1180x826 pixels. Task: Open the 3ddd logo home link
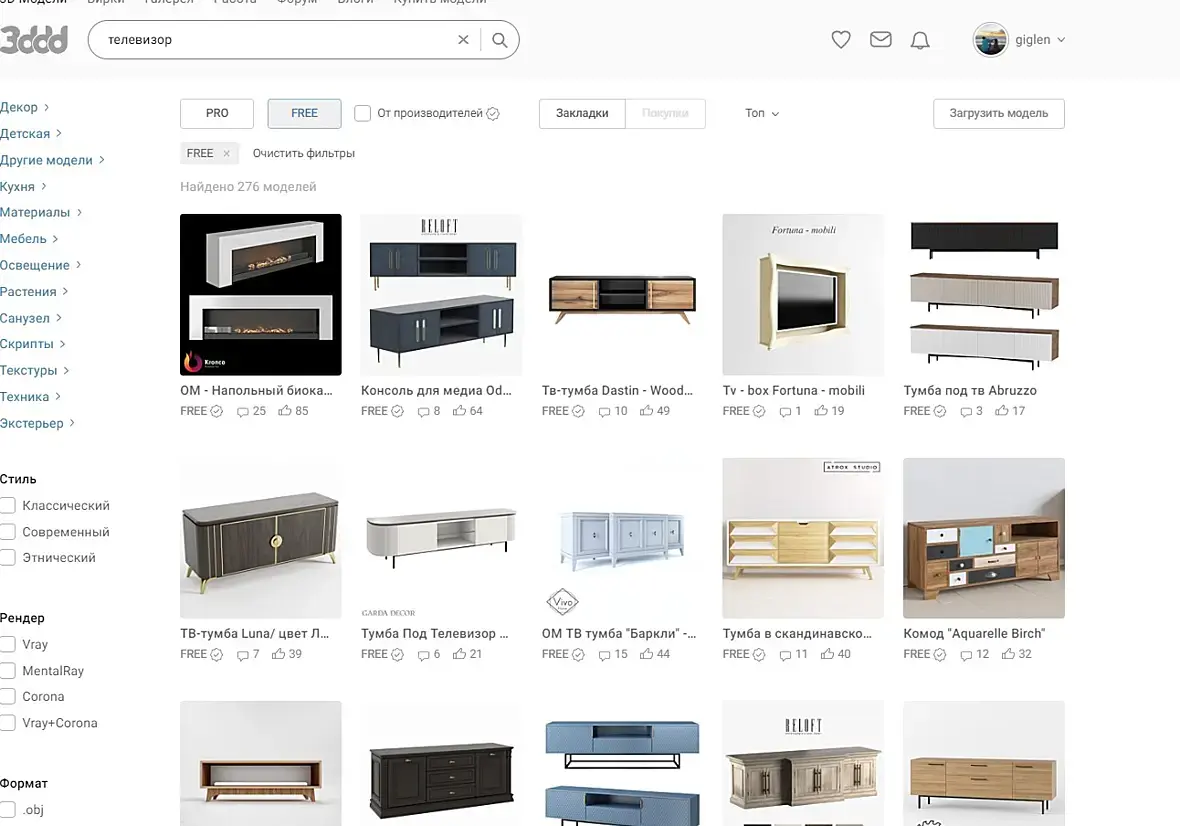pos(34,40)
